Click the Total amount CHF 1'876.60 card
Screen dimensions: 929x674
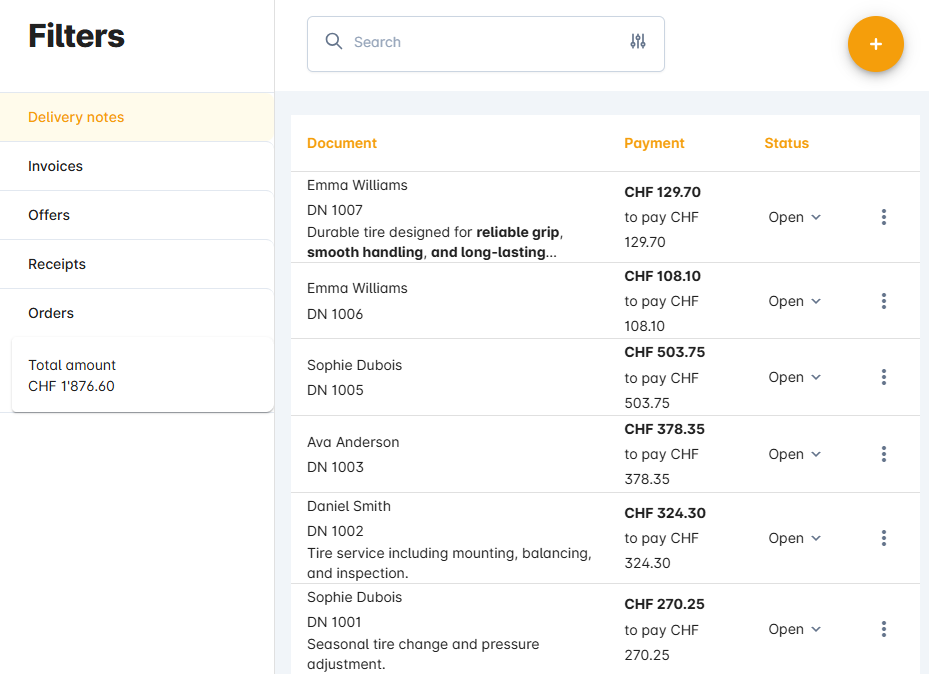(x=142, y=375)
